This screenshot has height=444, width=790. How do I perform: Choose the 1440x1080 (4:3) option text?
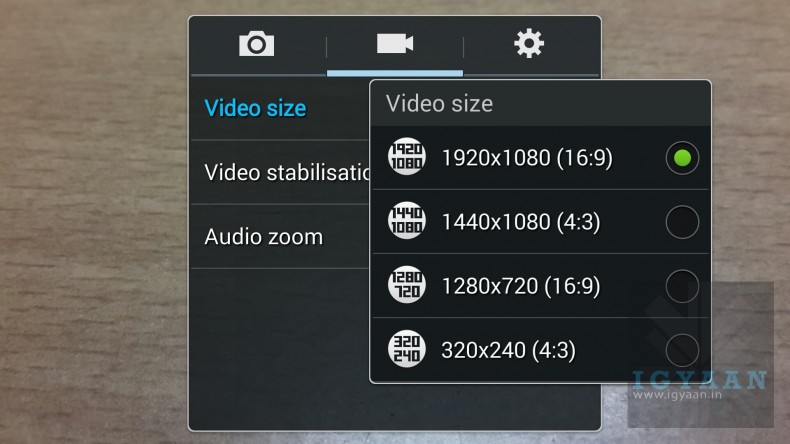521,222
